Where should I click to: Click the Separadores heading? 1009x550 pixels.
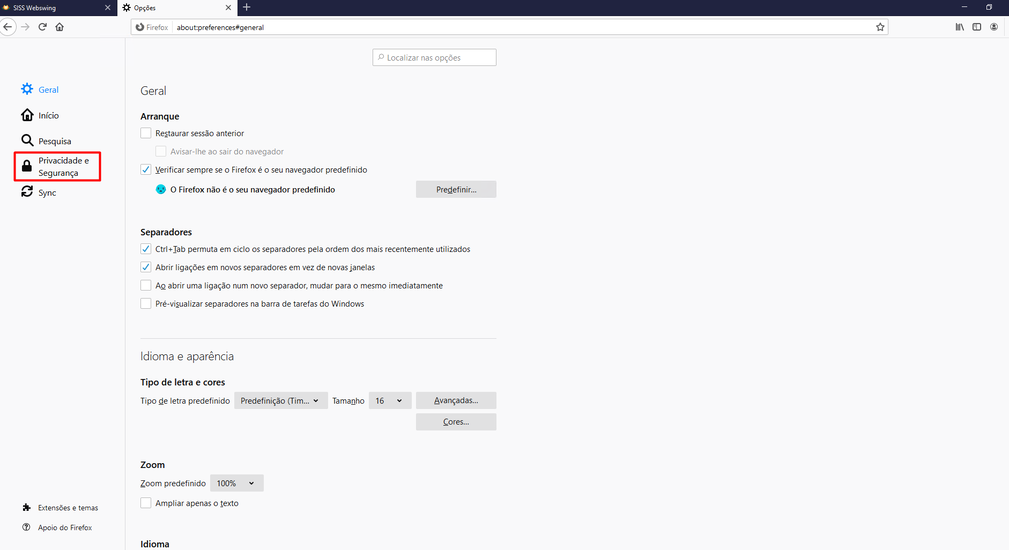tap(166, 232)
